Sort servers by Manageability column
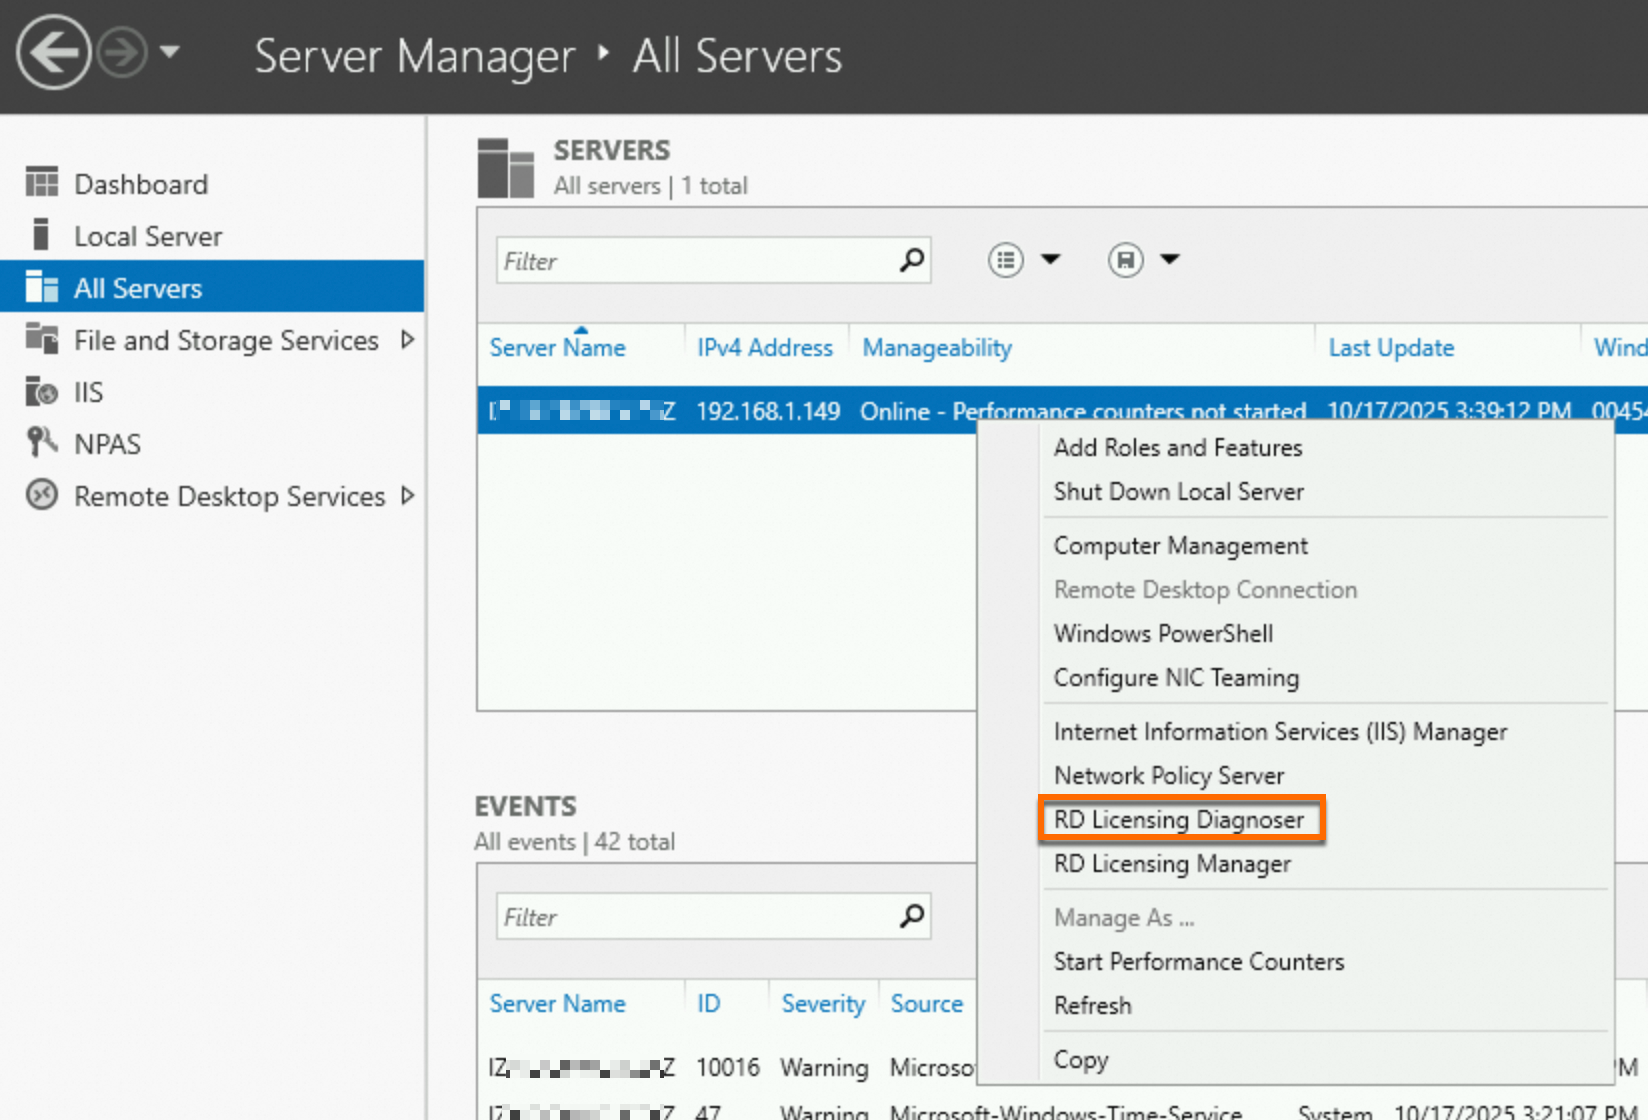Screen dimensions: 1648x1120 click(x=937, y=347)
